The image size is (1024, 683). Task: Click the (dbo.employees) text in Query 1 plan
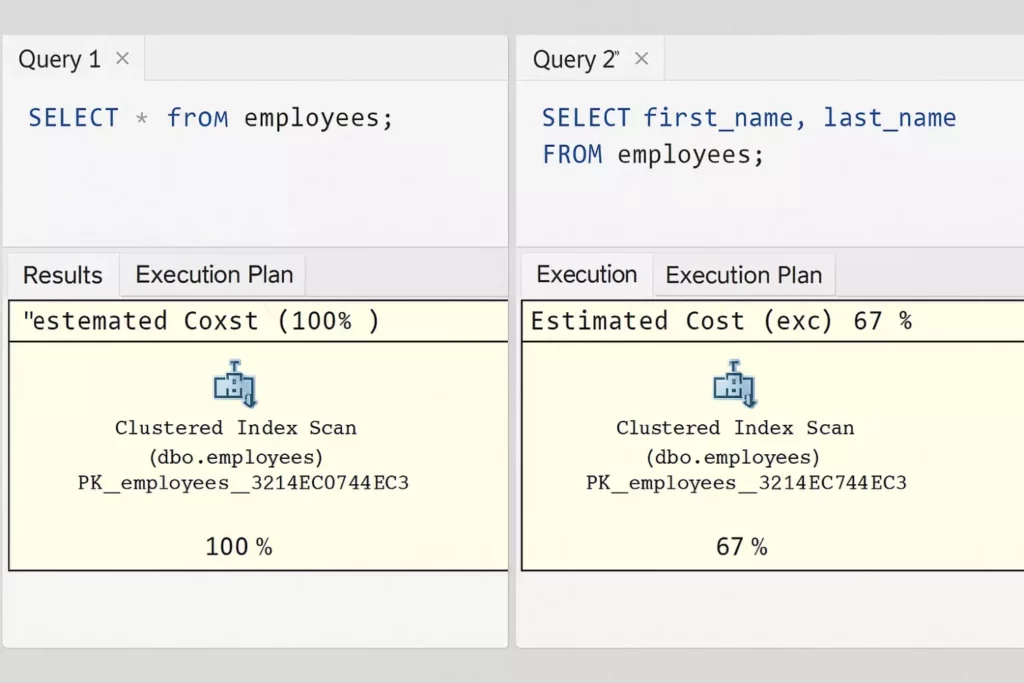tap(236, 456)
